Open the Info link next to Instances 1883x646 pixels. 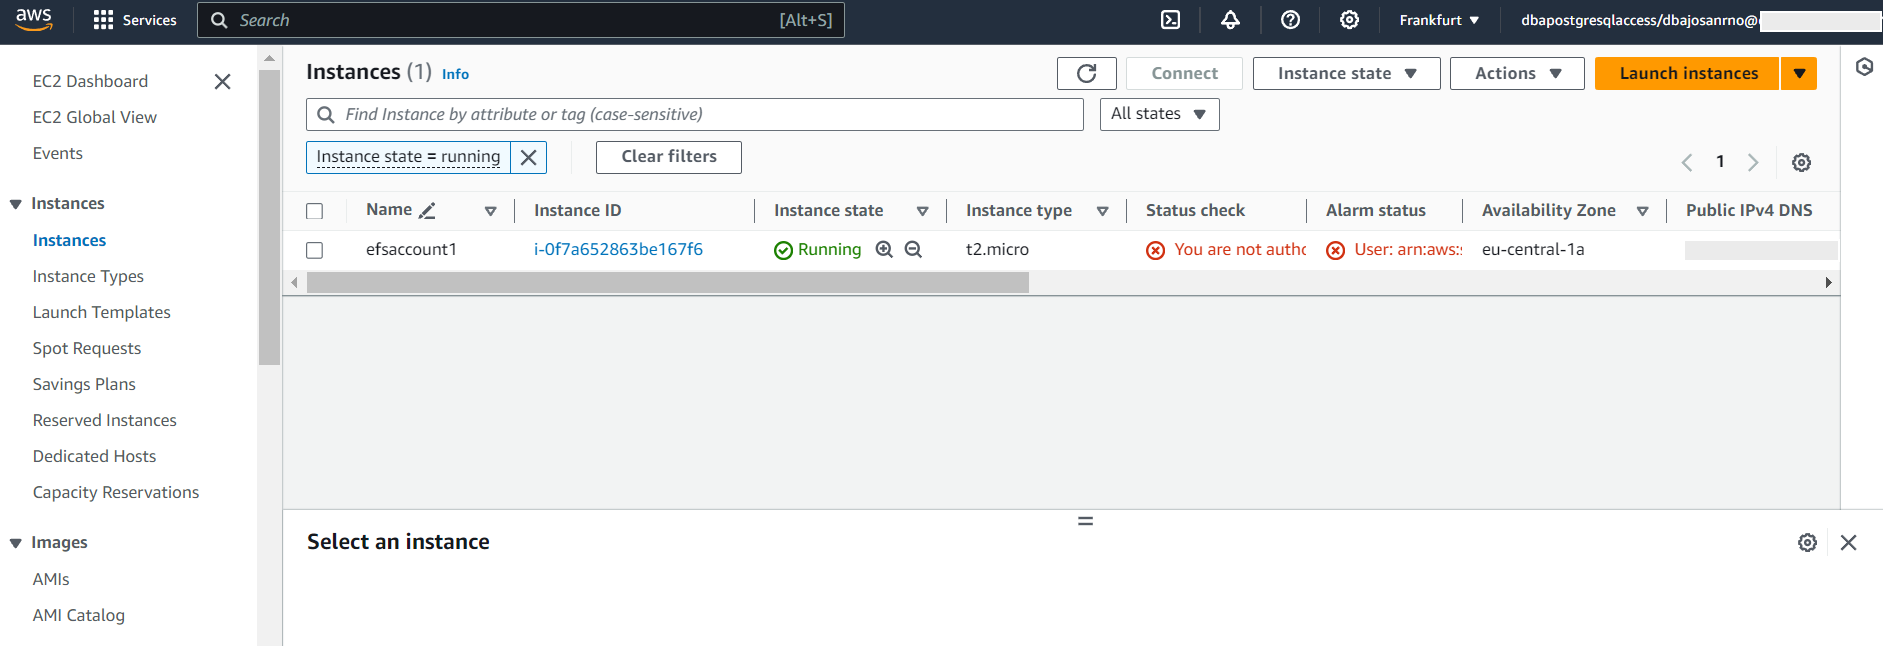[455, 74]
